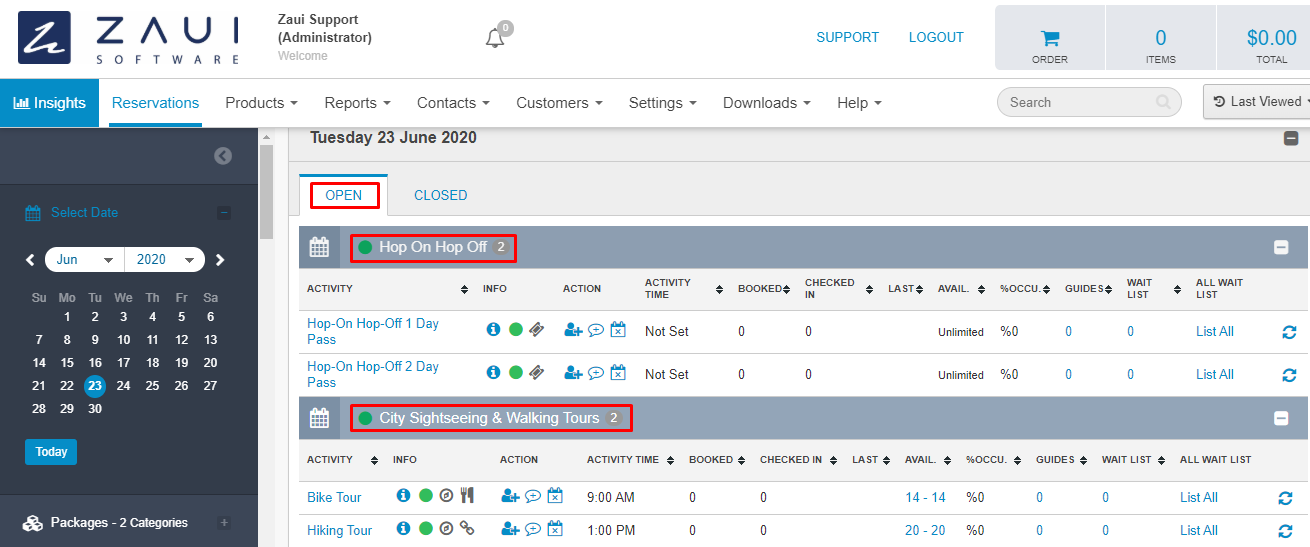This screenshot has width=1310, height=547.
Task: Open the notifications bell icon
Action: coord(494,38)
